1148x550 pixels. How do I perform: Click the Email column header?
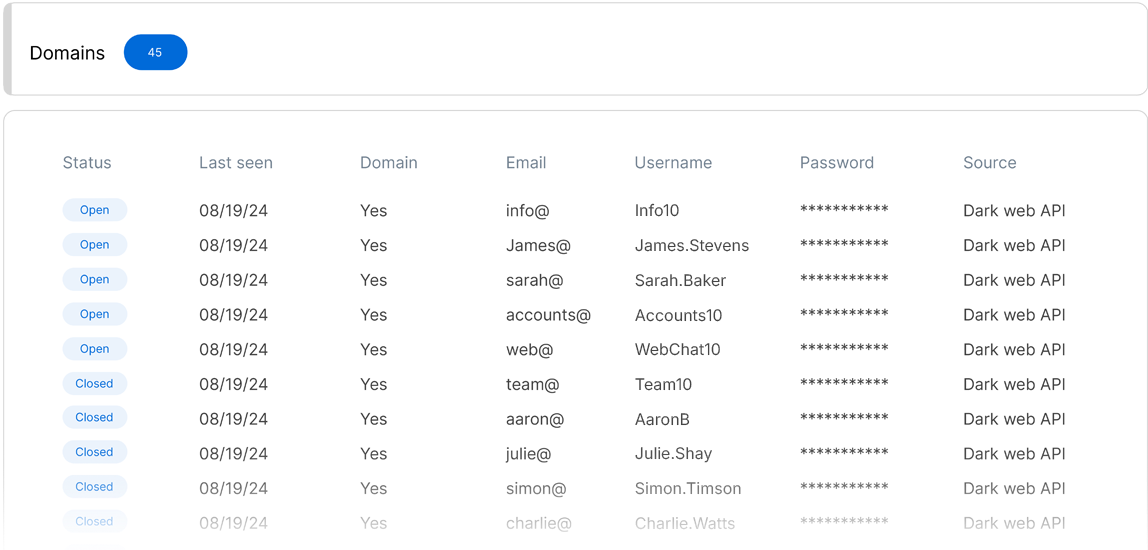pos(526,163)
